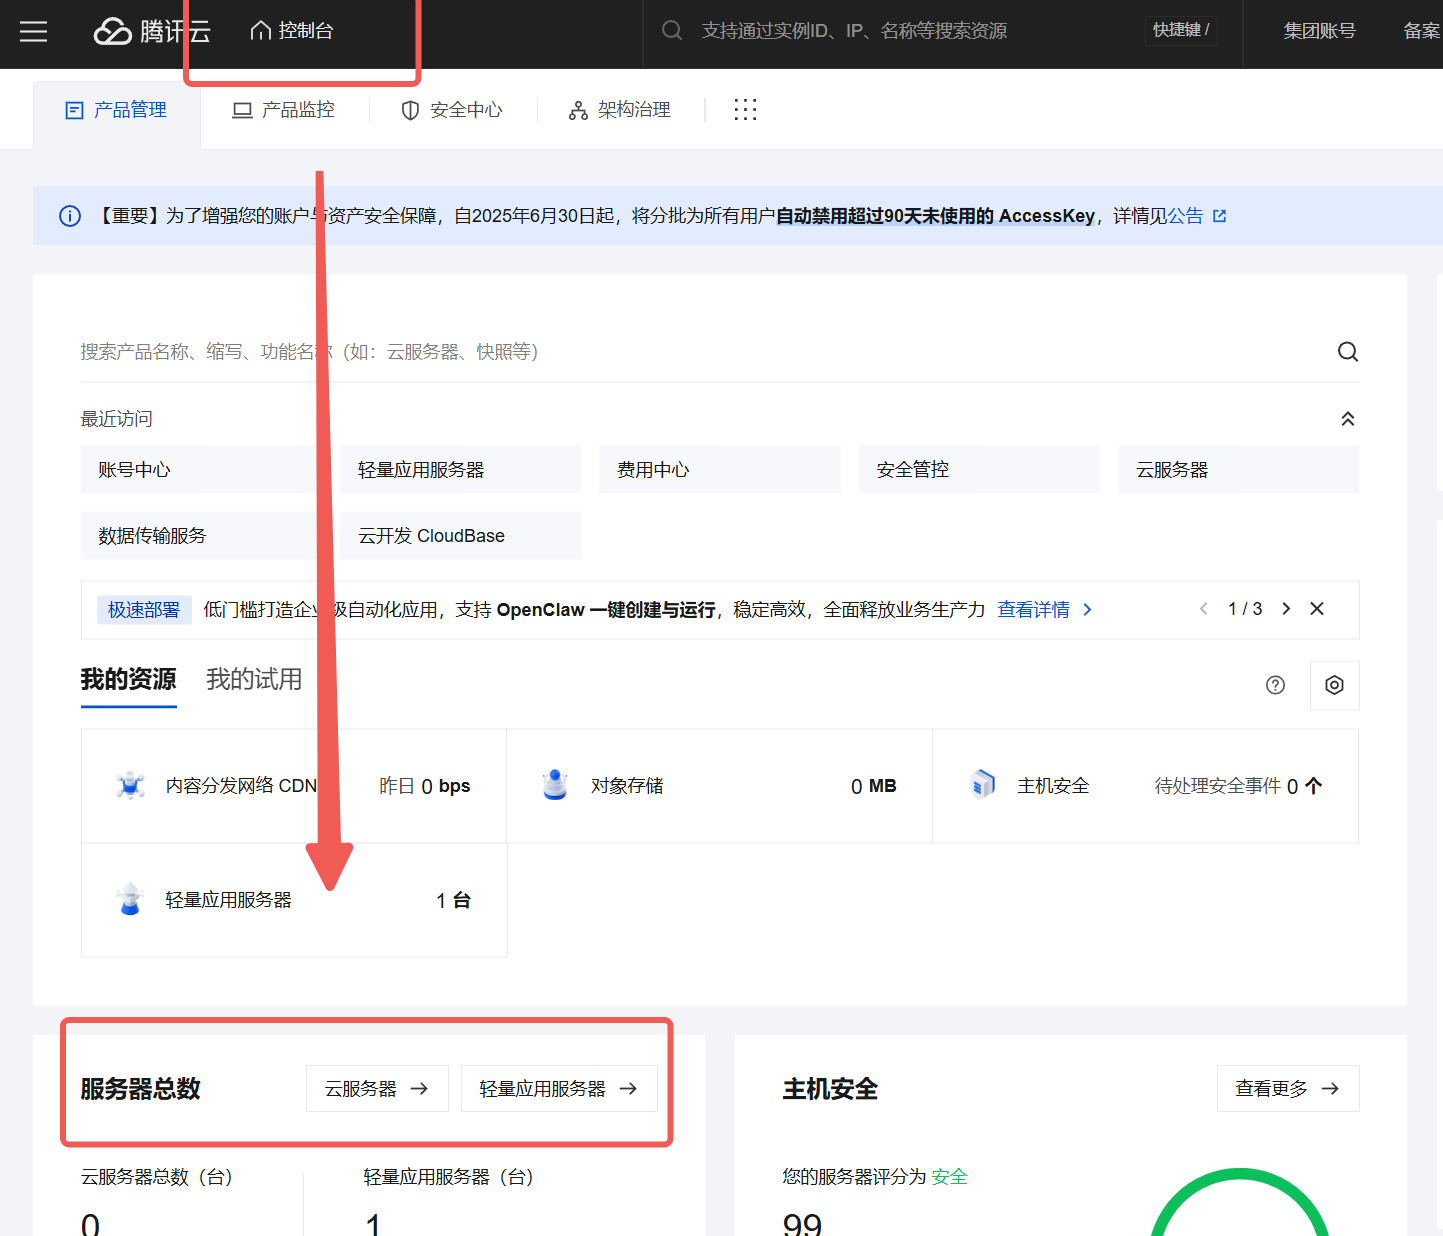Click the 0 MB storage value
Viewport: 1443px width, 1236px height.
click(x=874, y=786)
